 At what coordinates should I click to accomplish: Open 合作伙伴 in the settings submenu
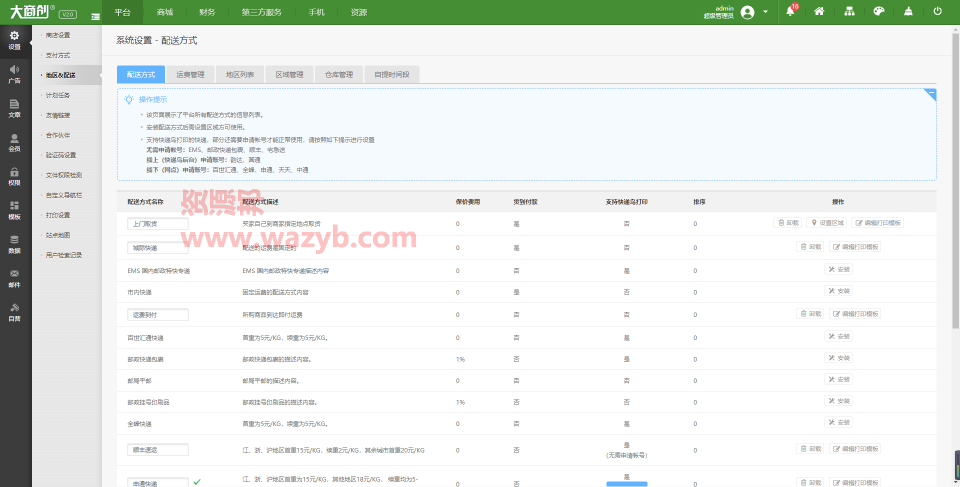coord(58,135)
